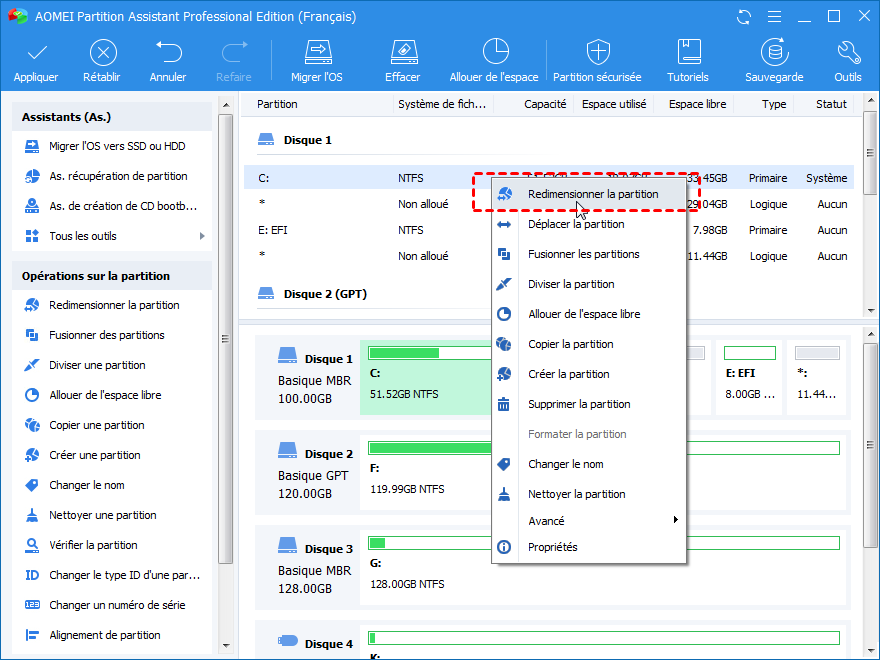Screen dimensions: 880x660
Task: Open the Outils wrench menu
Action: tap(847, 52)
